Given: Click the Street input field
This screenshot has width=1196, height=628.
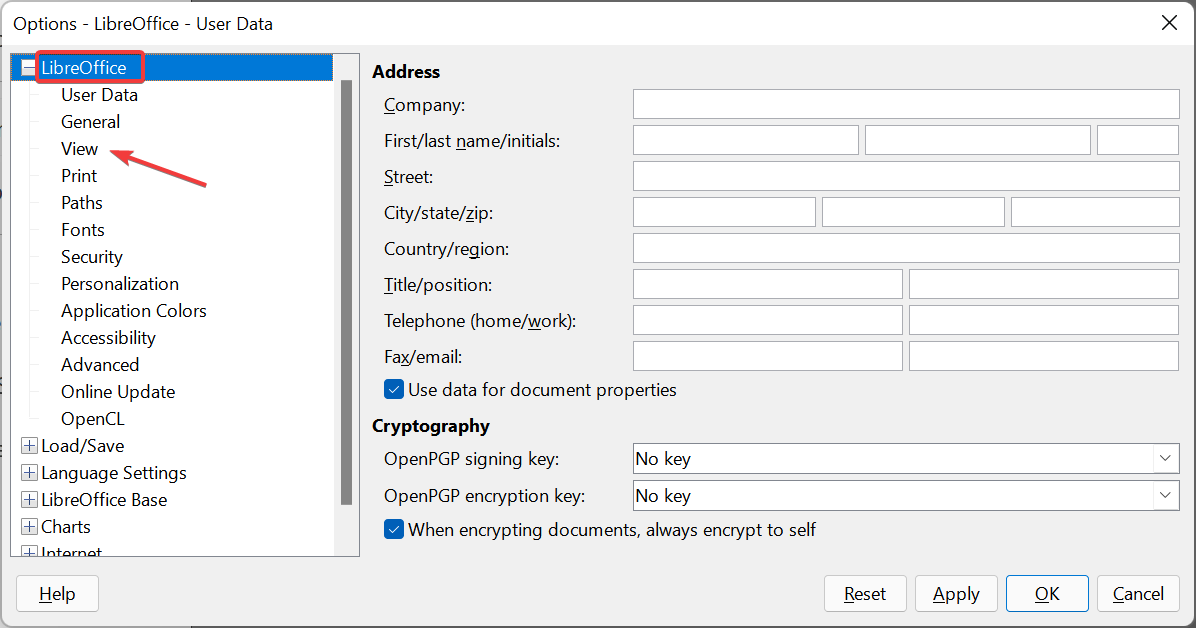Looking at the screenshot, I should point(905,176).
